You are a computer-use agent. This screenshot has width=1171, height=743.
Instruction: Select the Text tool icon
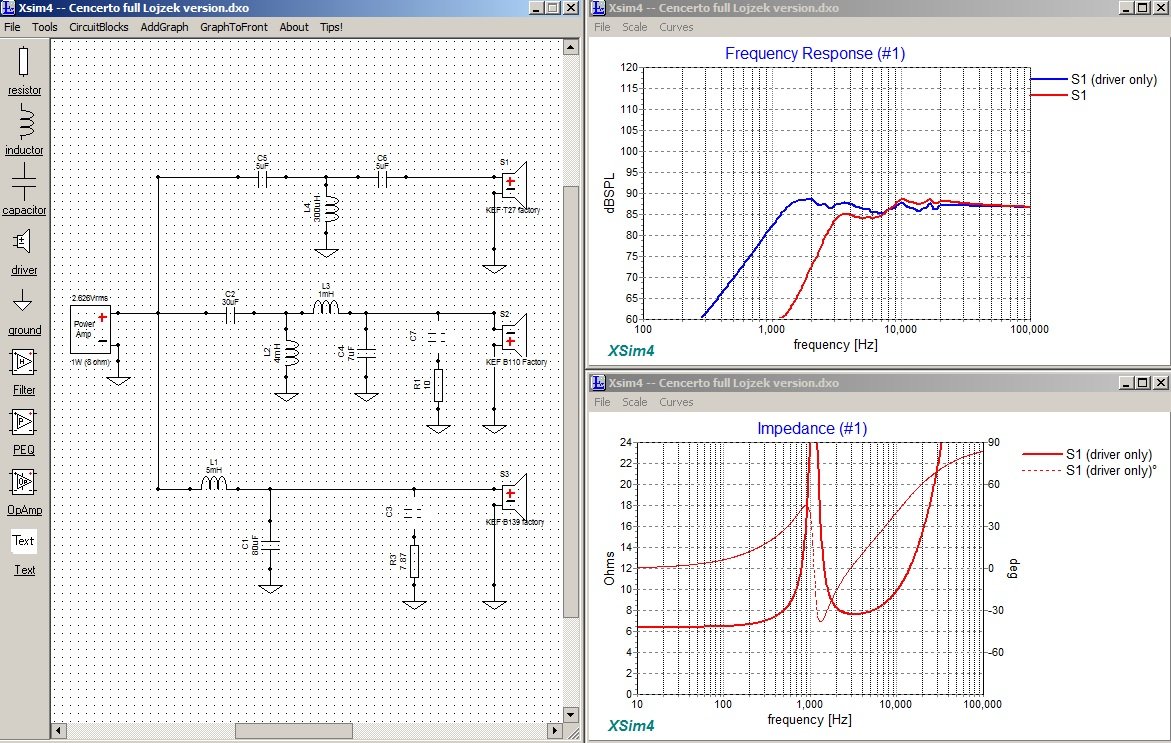[23, 541]
